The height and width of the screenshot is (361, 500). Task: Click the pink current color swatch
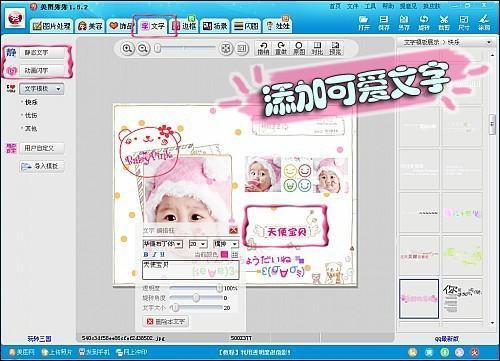point(225,255)
